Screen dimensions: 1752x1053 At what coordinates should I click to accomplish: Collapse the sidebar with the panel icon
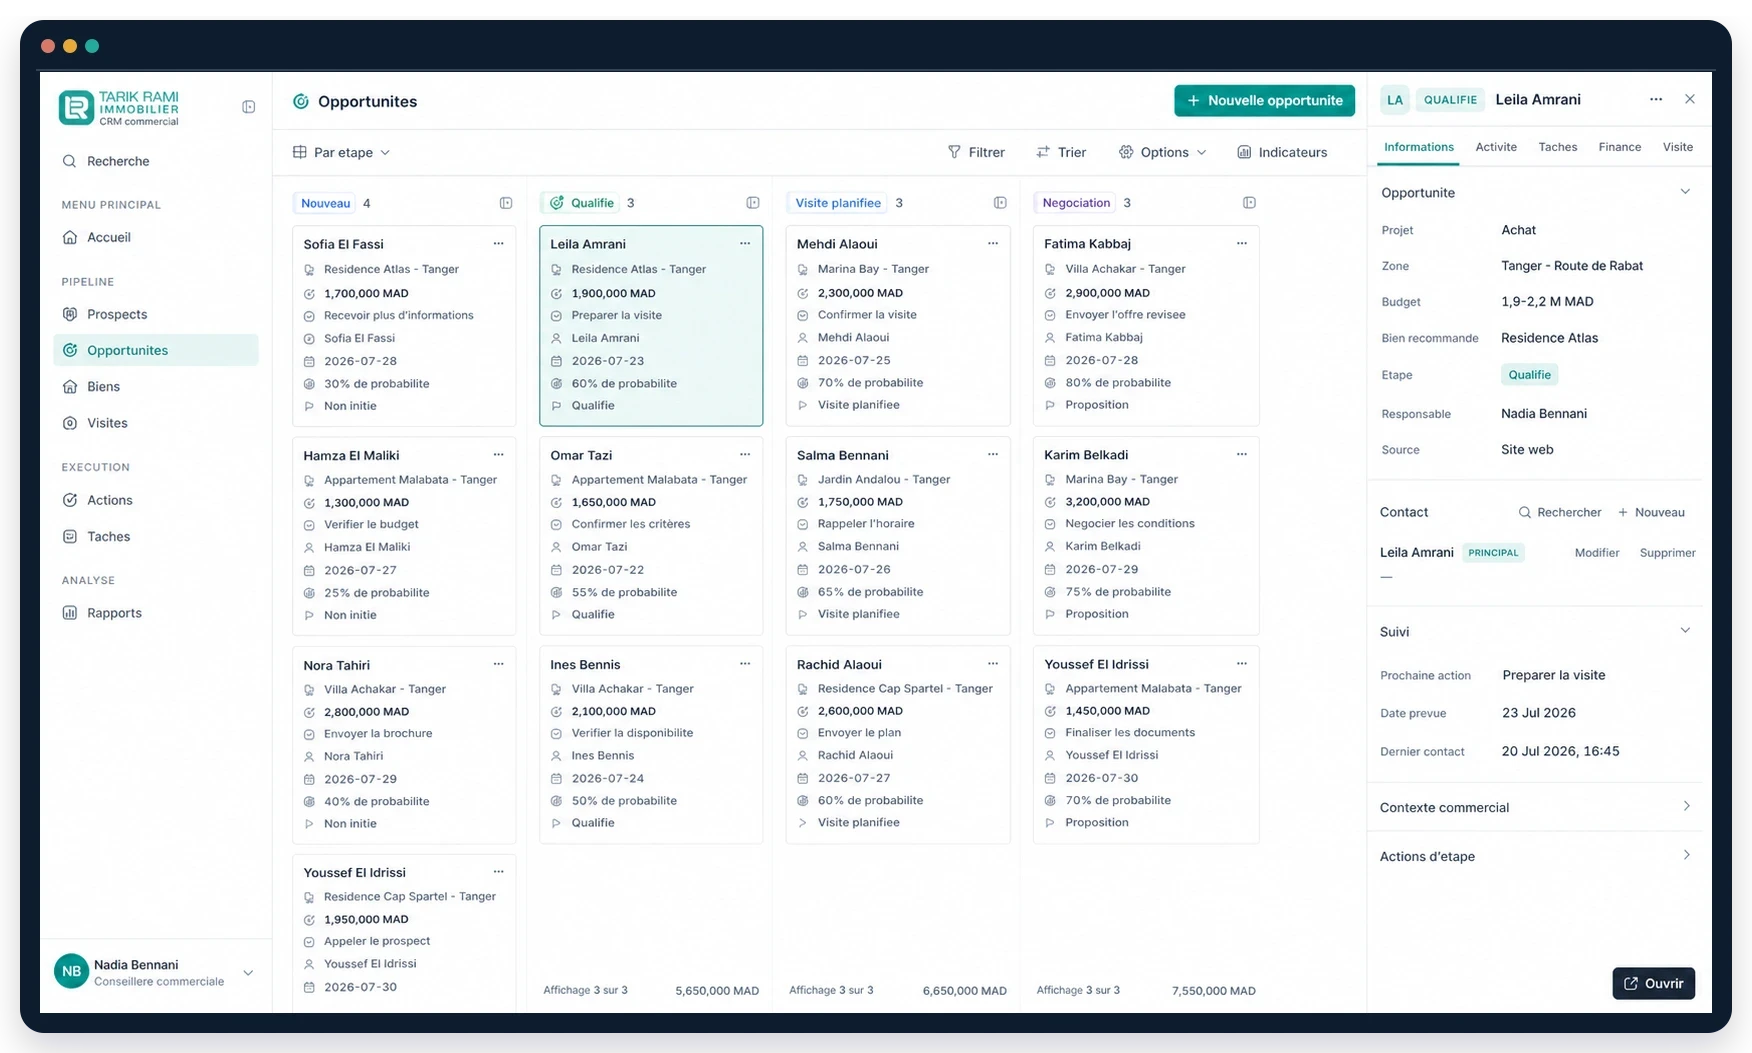[x=249, y=107]
